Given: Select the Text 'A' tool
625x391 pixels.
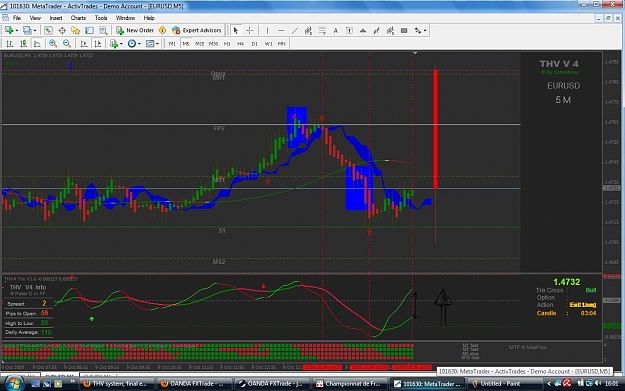Looking at the screenshot, I should click(336, 30).
